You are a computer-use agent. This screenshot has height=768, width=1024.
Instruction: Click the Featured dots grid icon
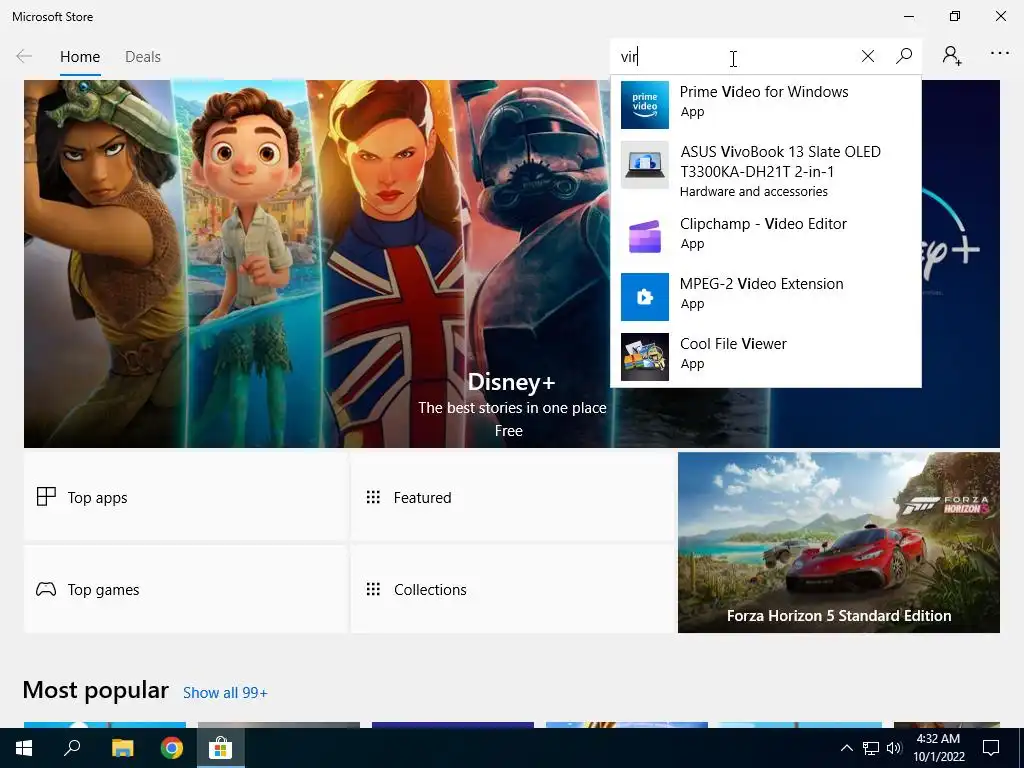(x=373, y=497)
